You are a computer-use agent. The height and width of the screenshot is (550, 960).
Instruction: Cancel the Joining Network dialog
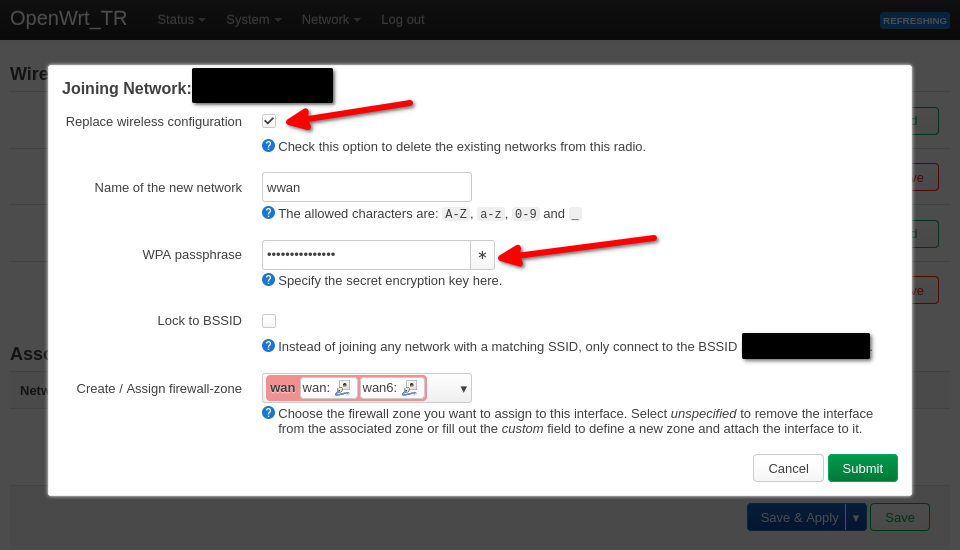787,468
